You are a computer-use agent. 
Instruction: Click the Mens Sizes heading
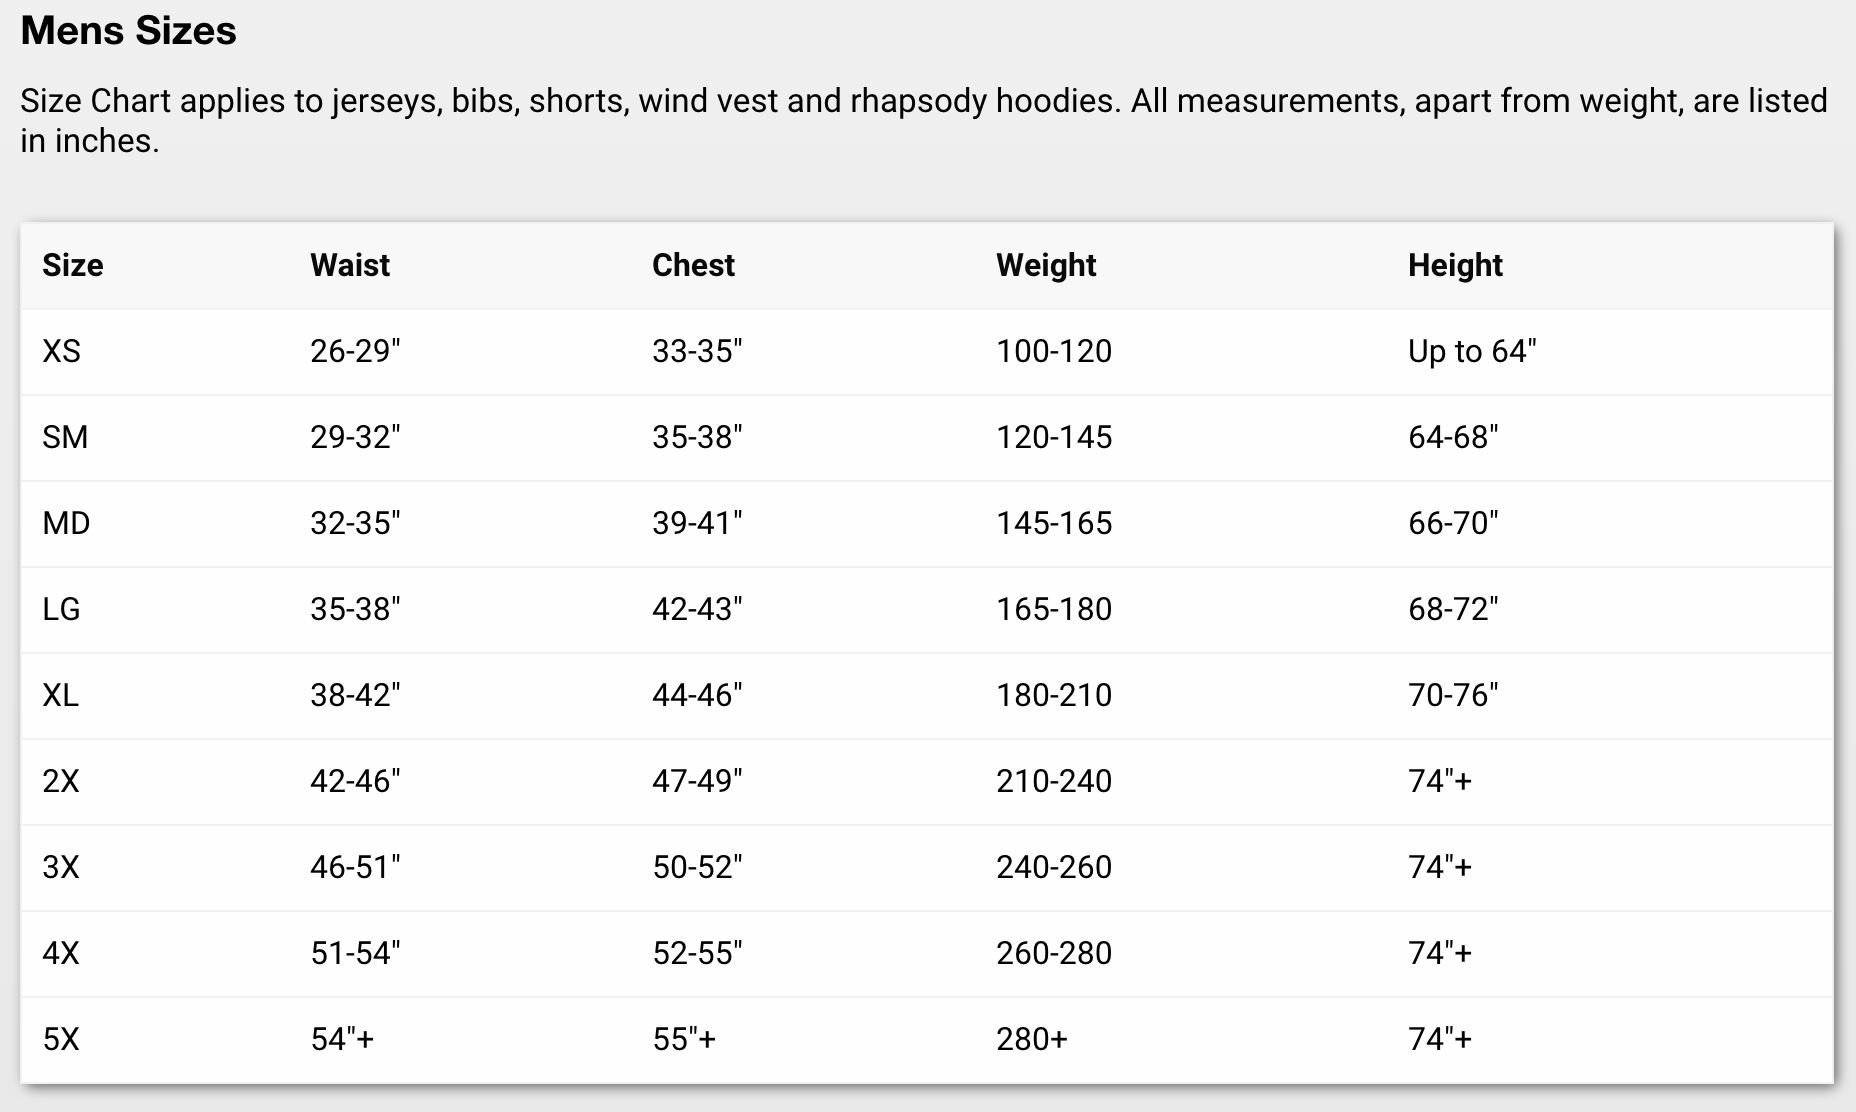tap(128, 31)
